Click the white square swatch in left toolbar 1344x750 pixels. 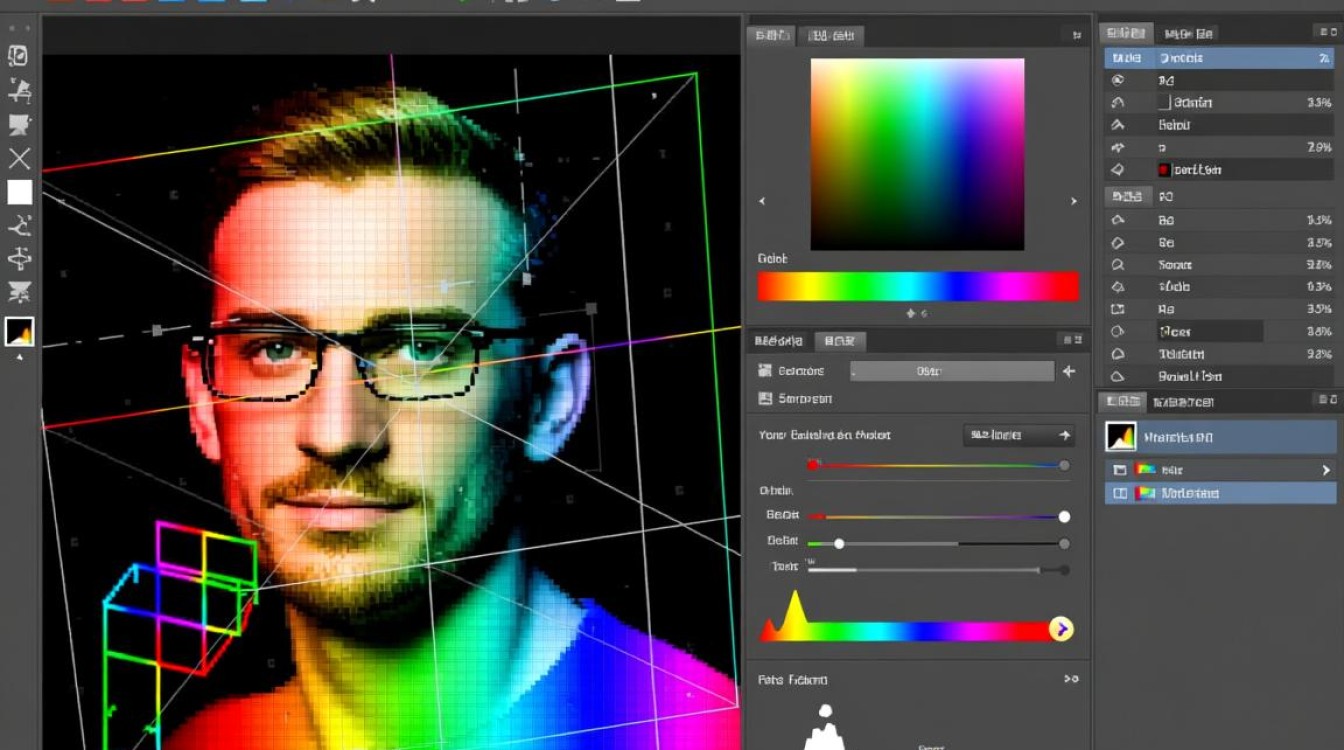[19, 192]
